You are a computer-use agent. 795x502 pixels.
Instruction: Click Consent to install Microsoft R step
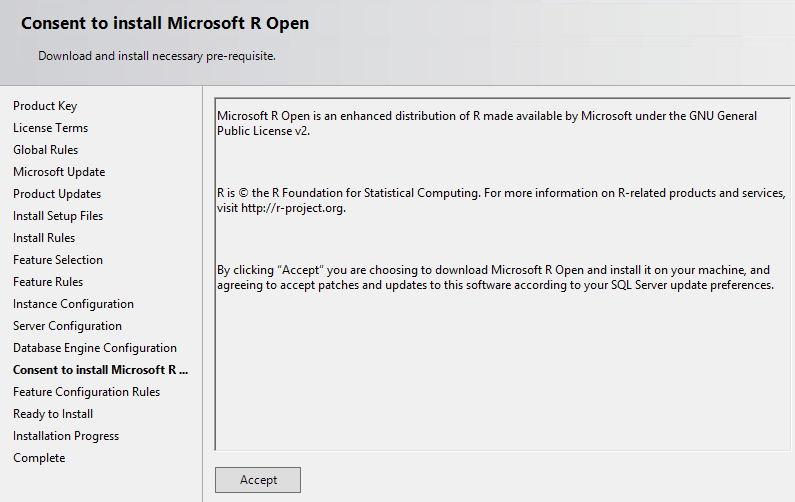[x=100, y=370]
